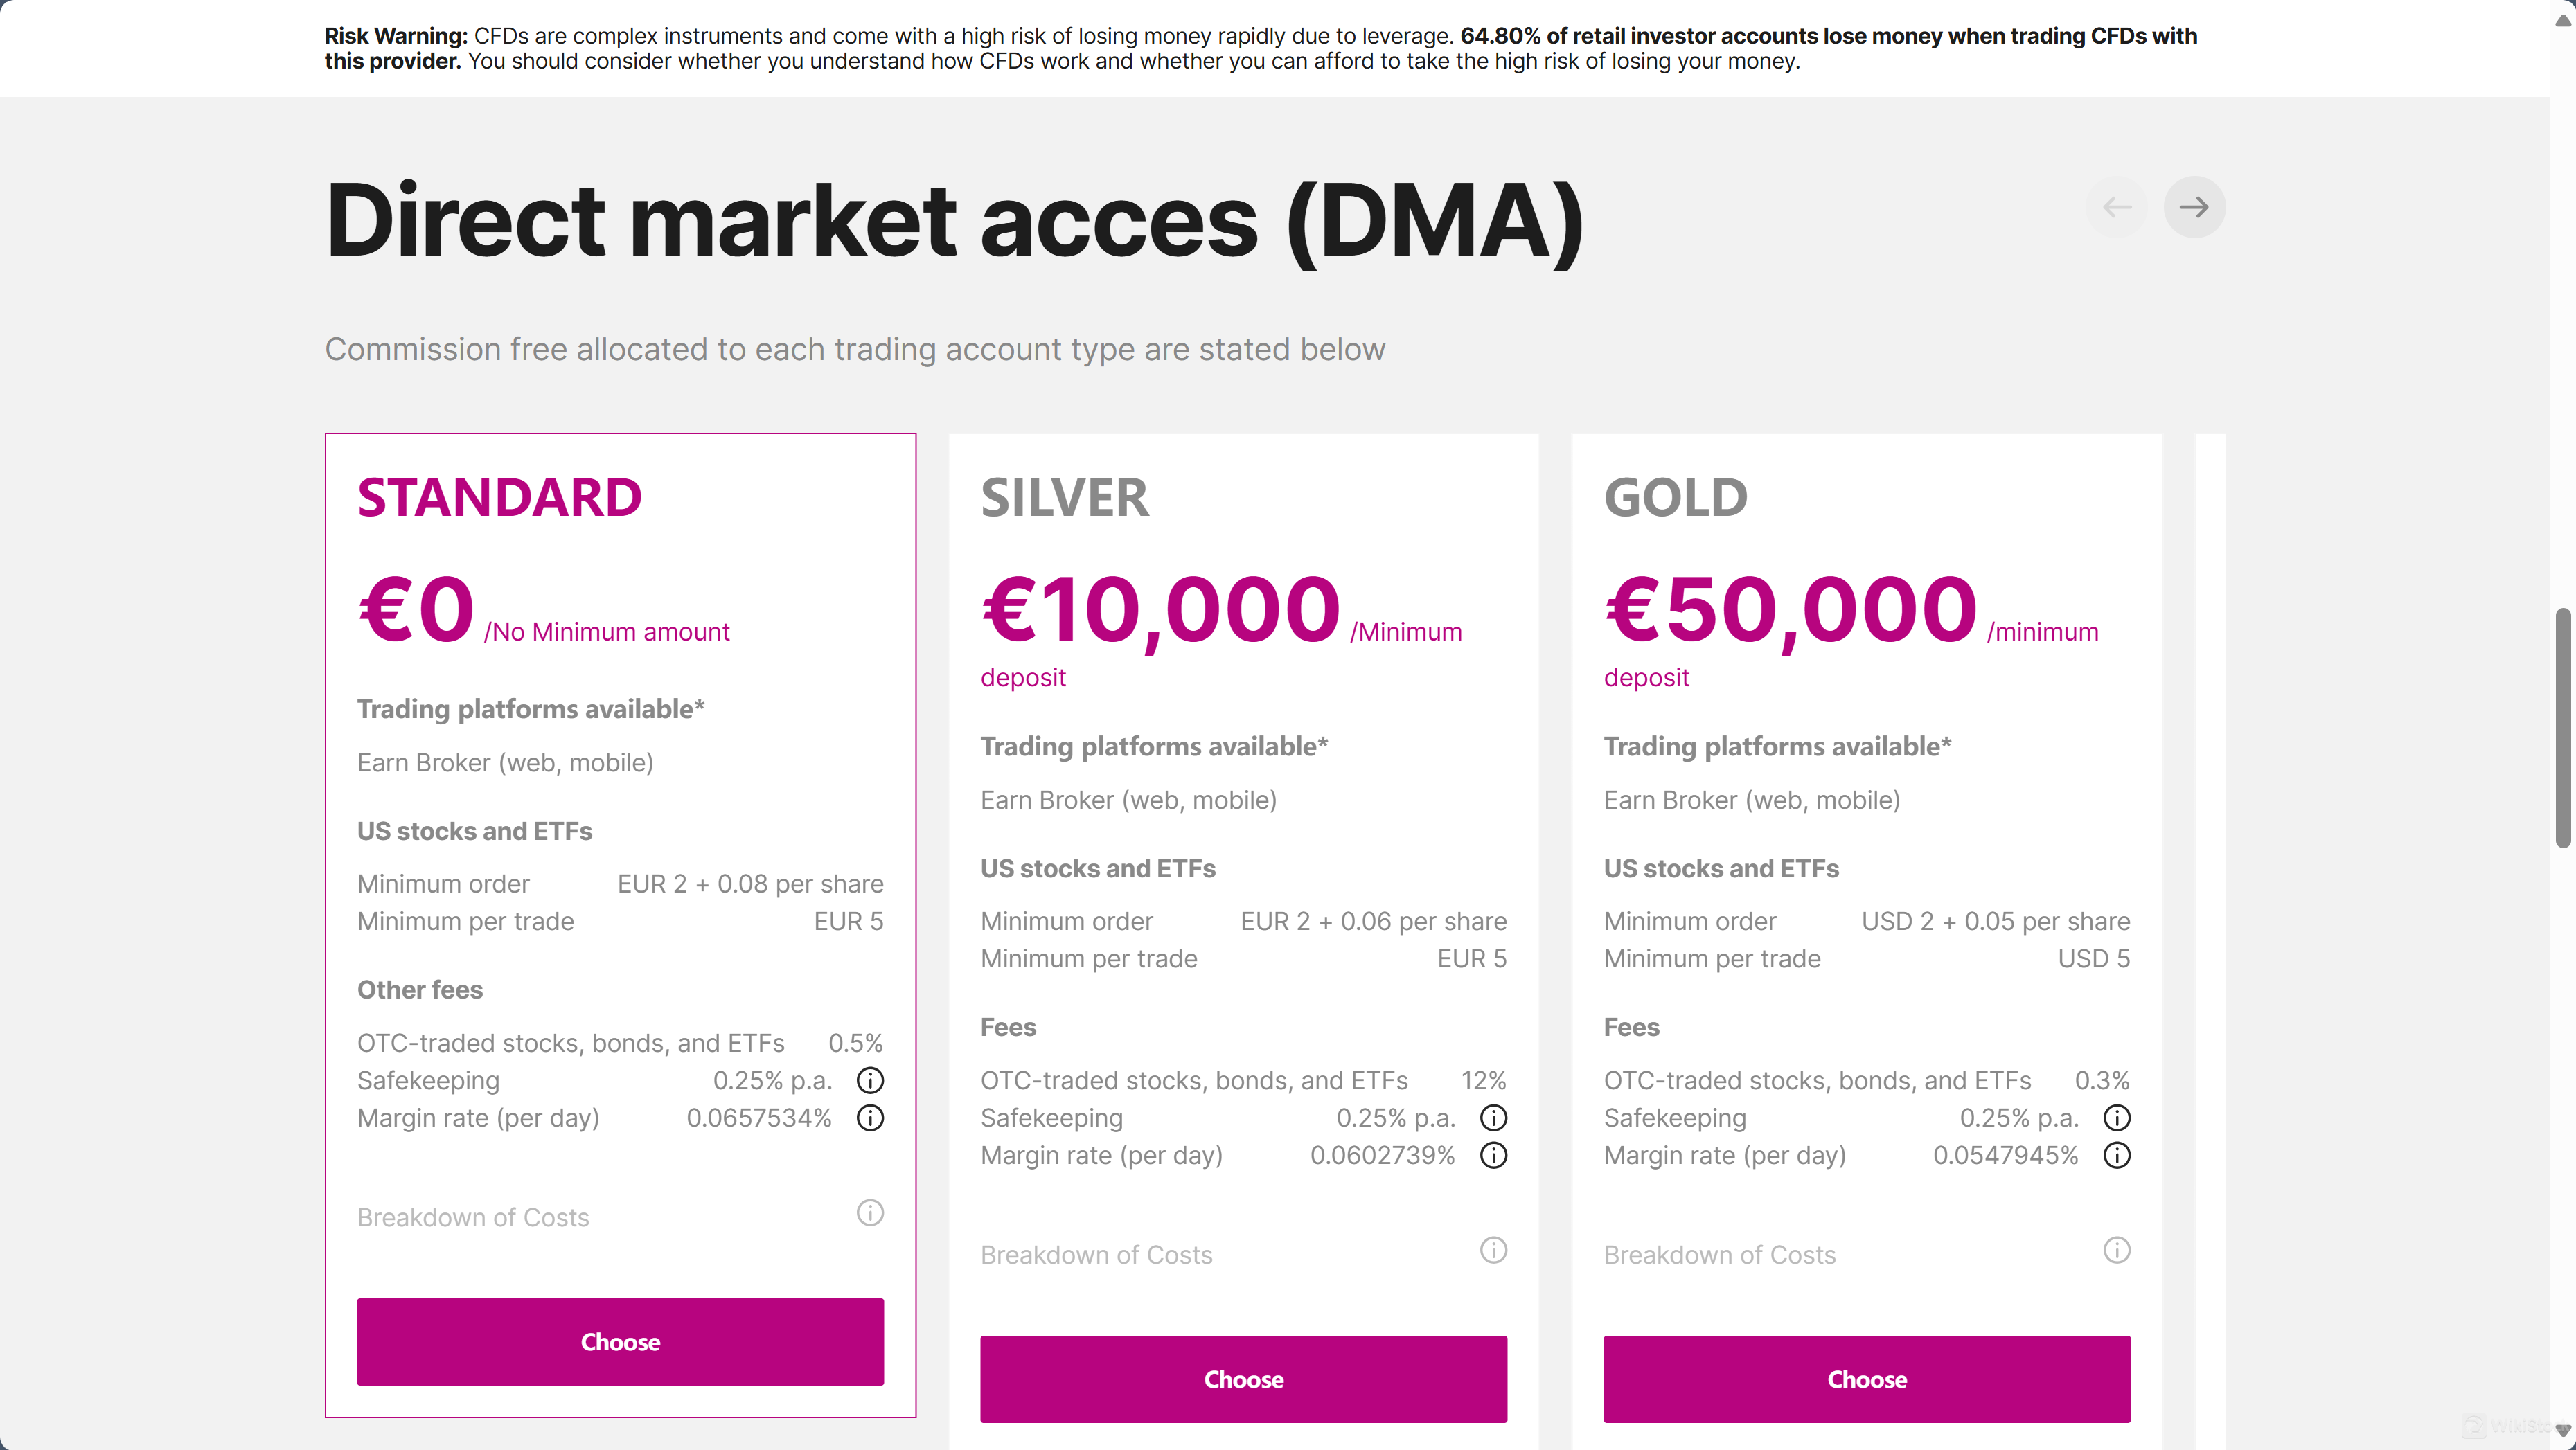Select the STANDARD plan card heading
Image resolution: width=2576 pixels, height=1450 pixels.
point(499,497)
